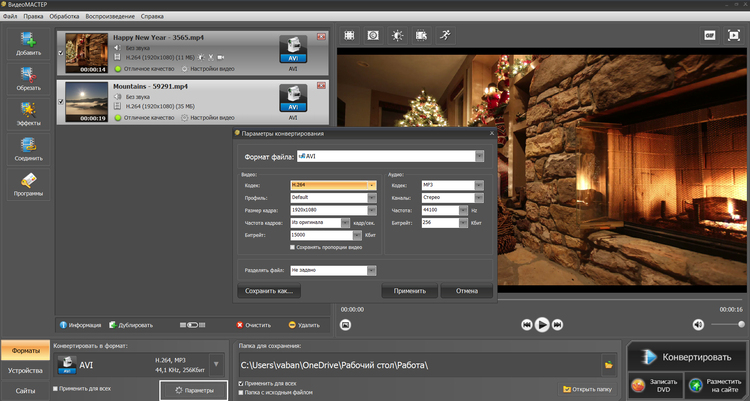Viewport: 750px width, 401px height.
Task: Skip to next frame in player
Action: coord(557,325)
